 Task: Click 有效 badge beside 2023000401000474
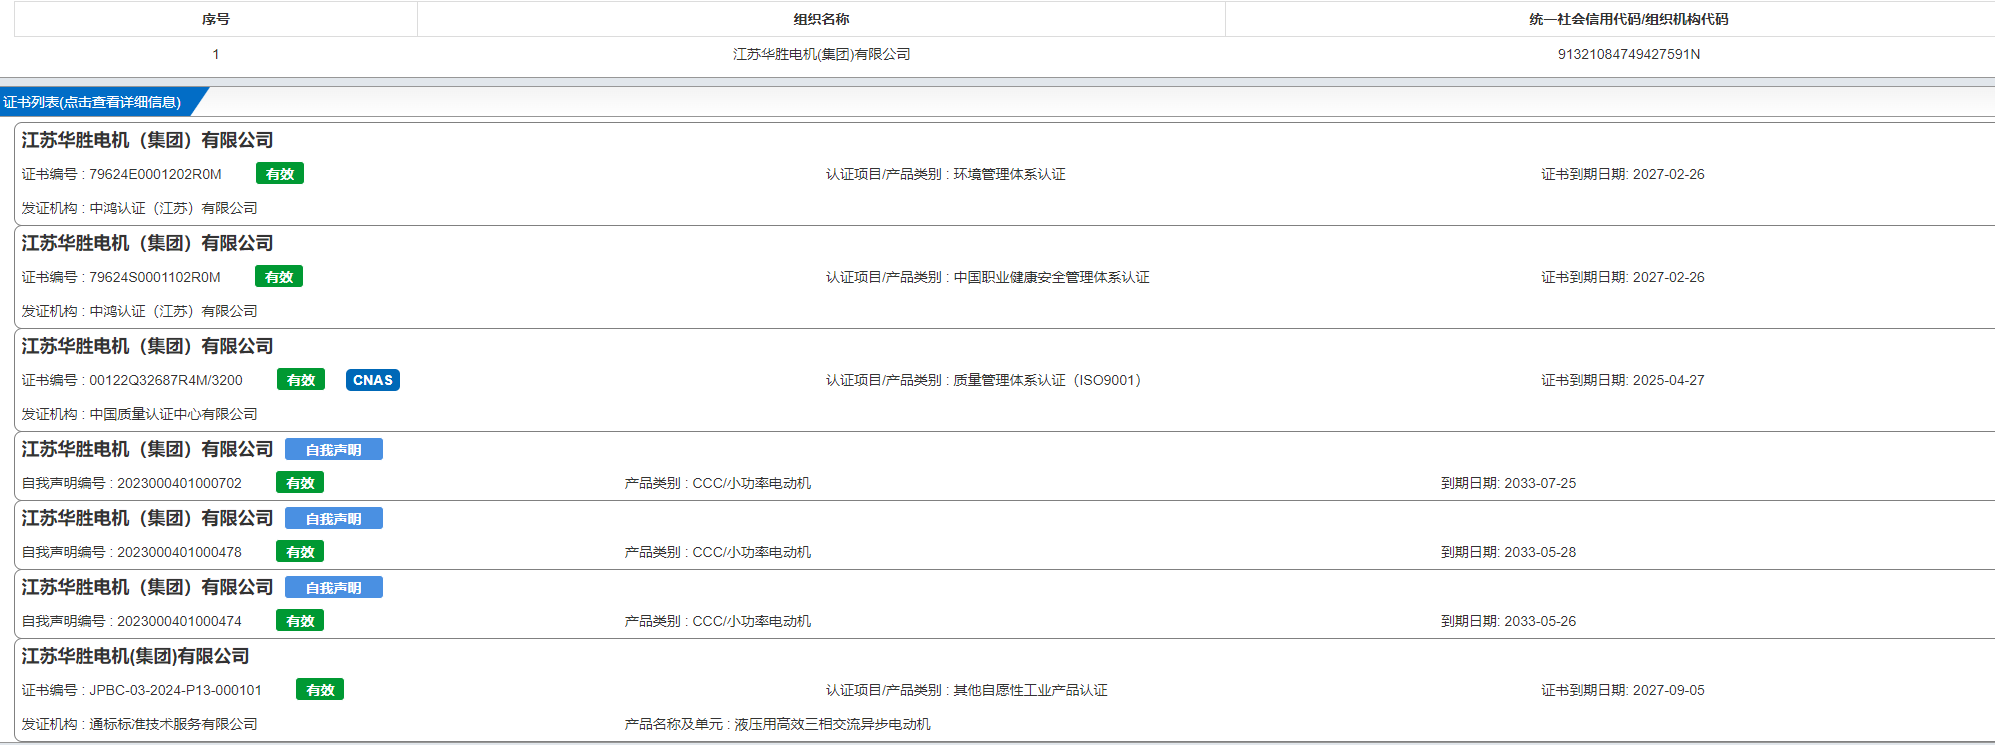(300, 621)
